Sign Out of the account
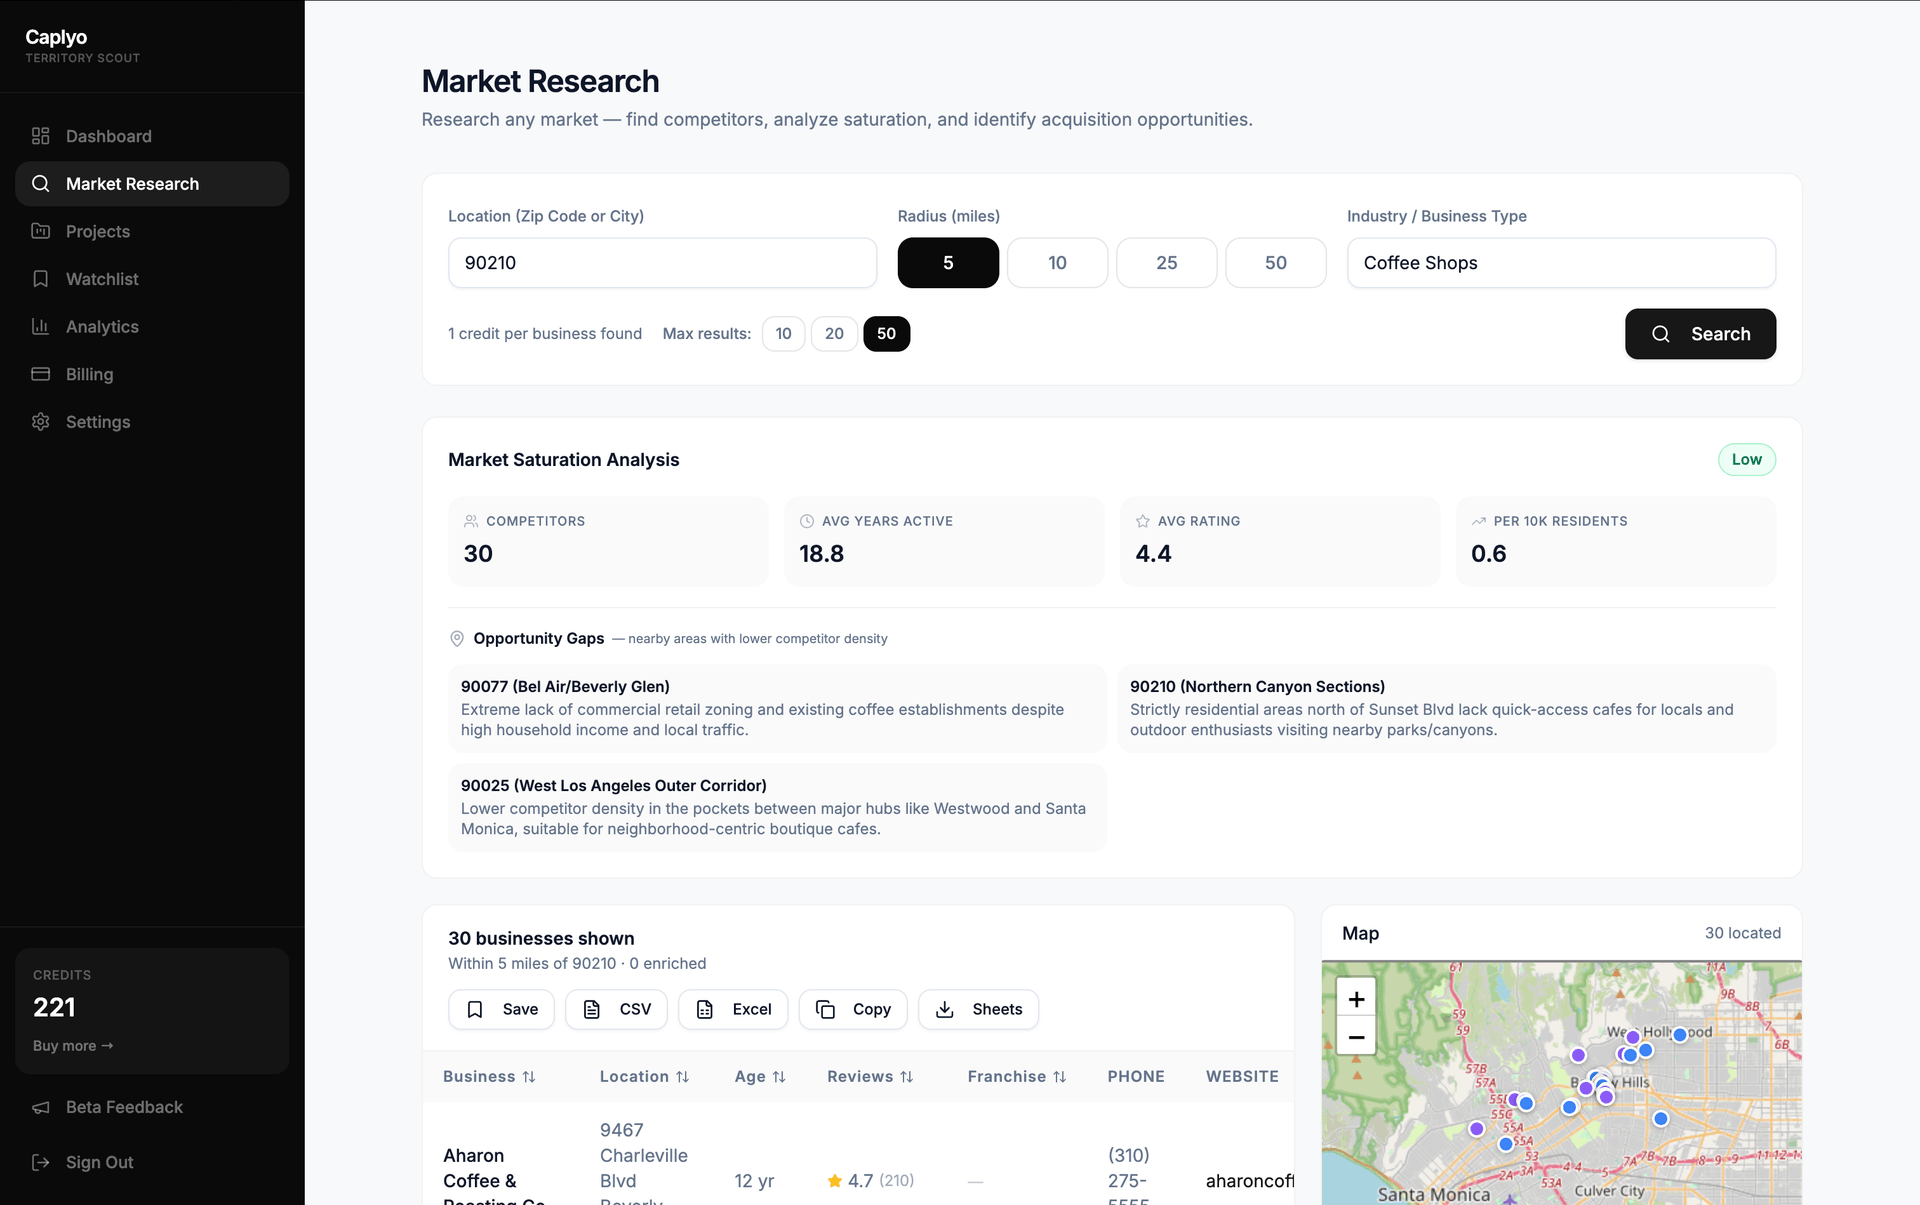1920x1205 pixels. (99, 1162)
